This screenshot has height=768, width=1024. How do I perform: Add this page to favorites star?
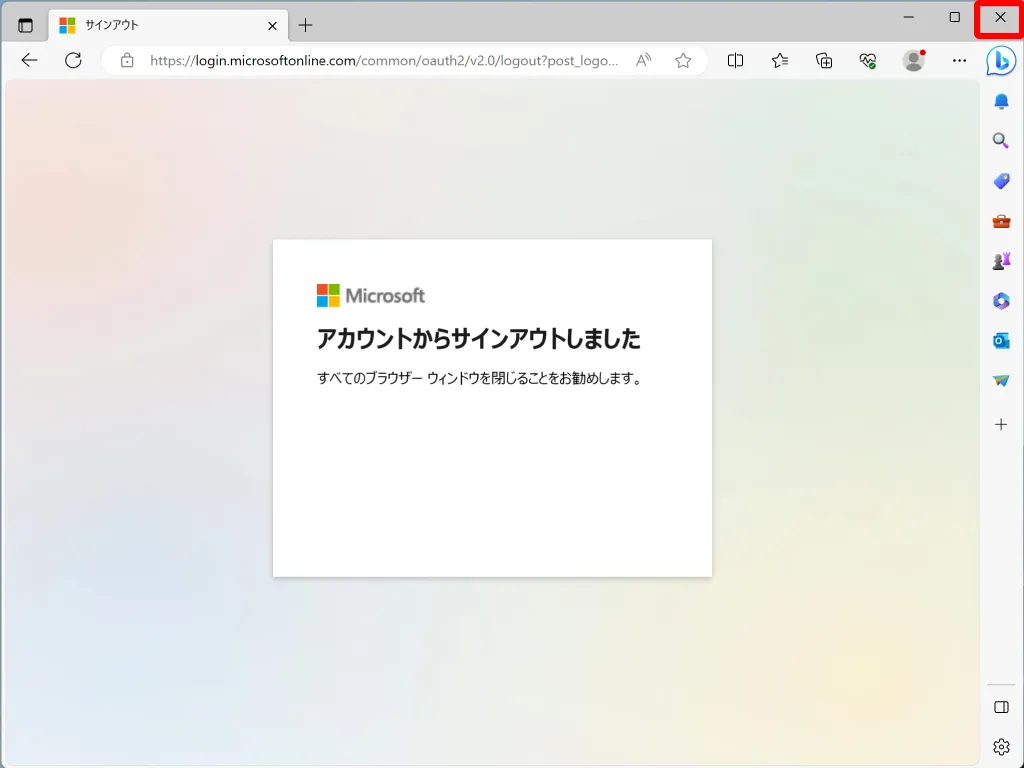[x=683, y=61]
